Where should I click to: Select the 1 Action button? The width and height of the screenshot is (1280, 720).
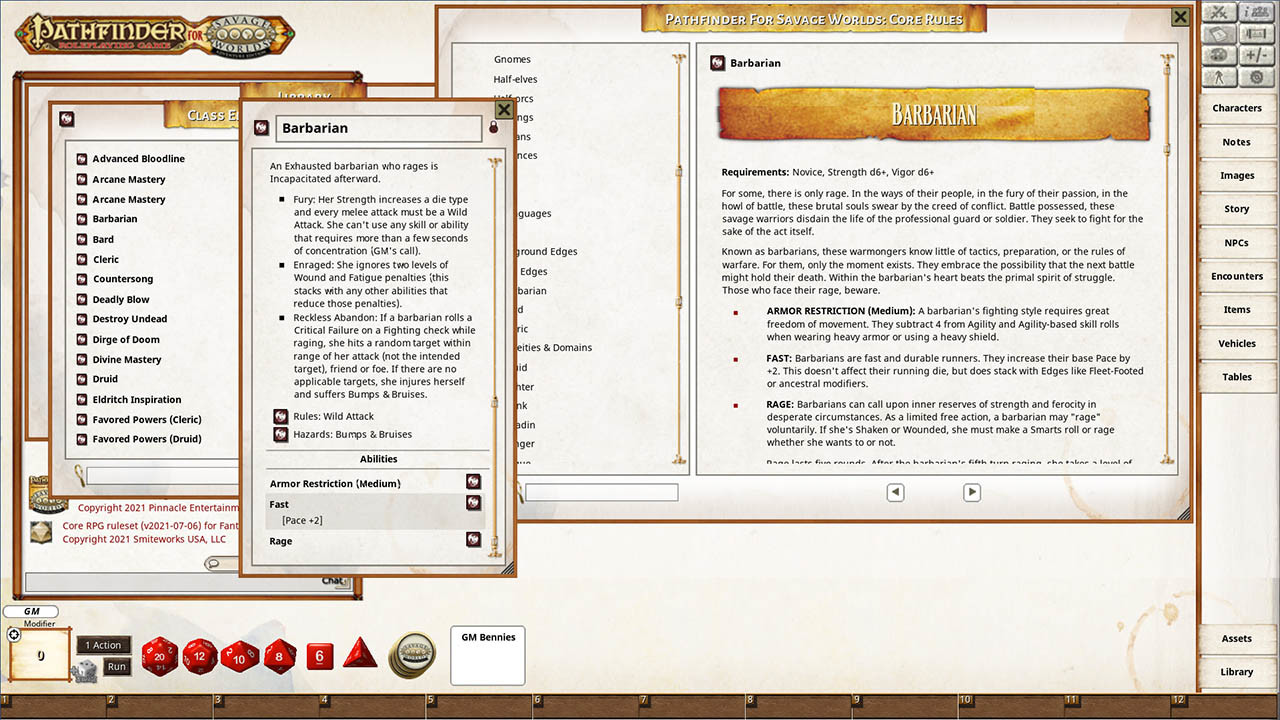click(x=103, y=645)
